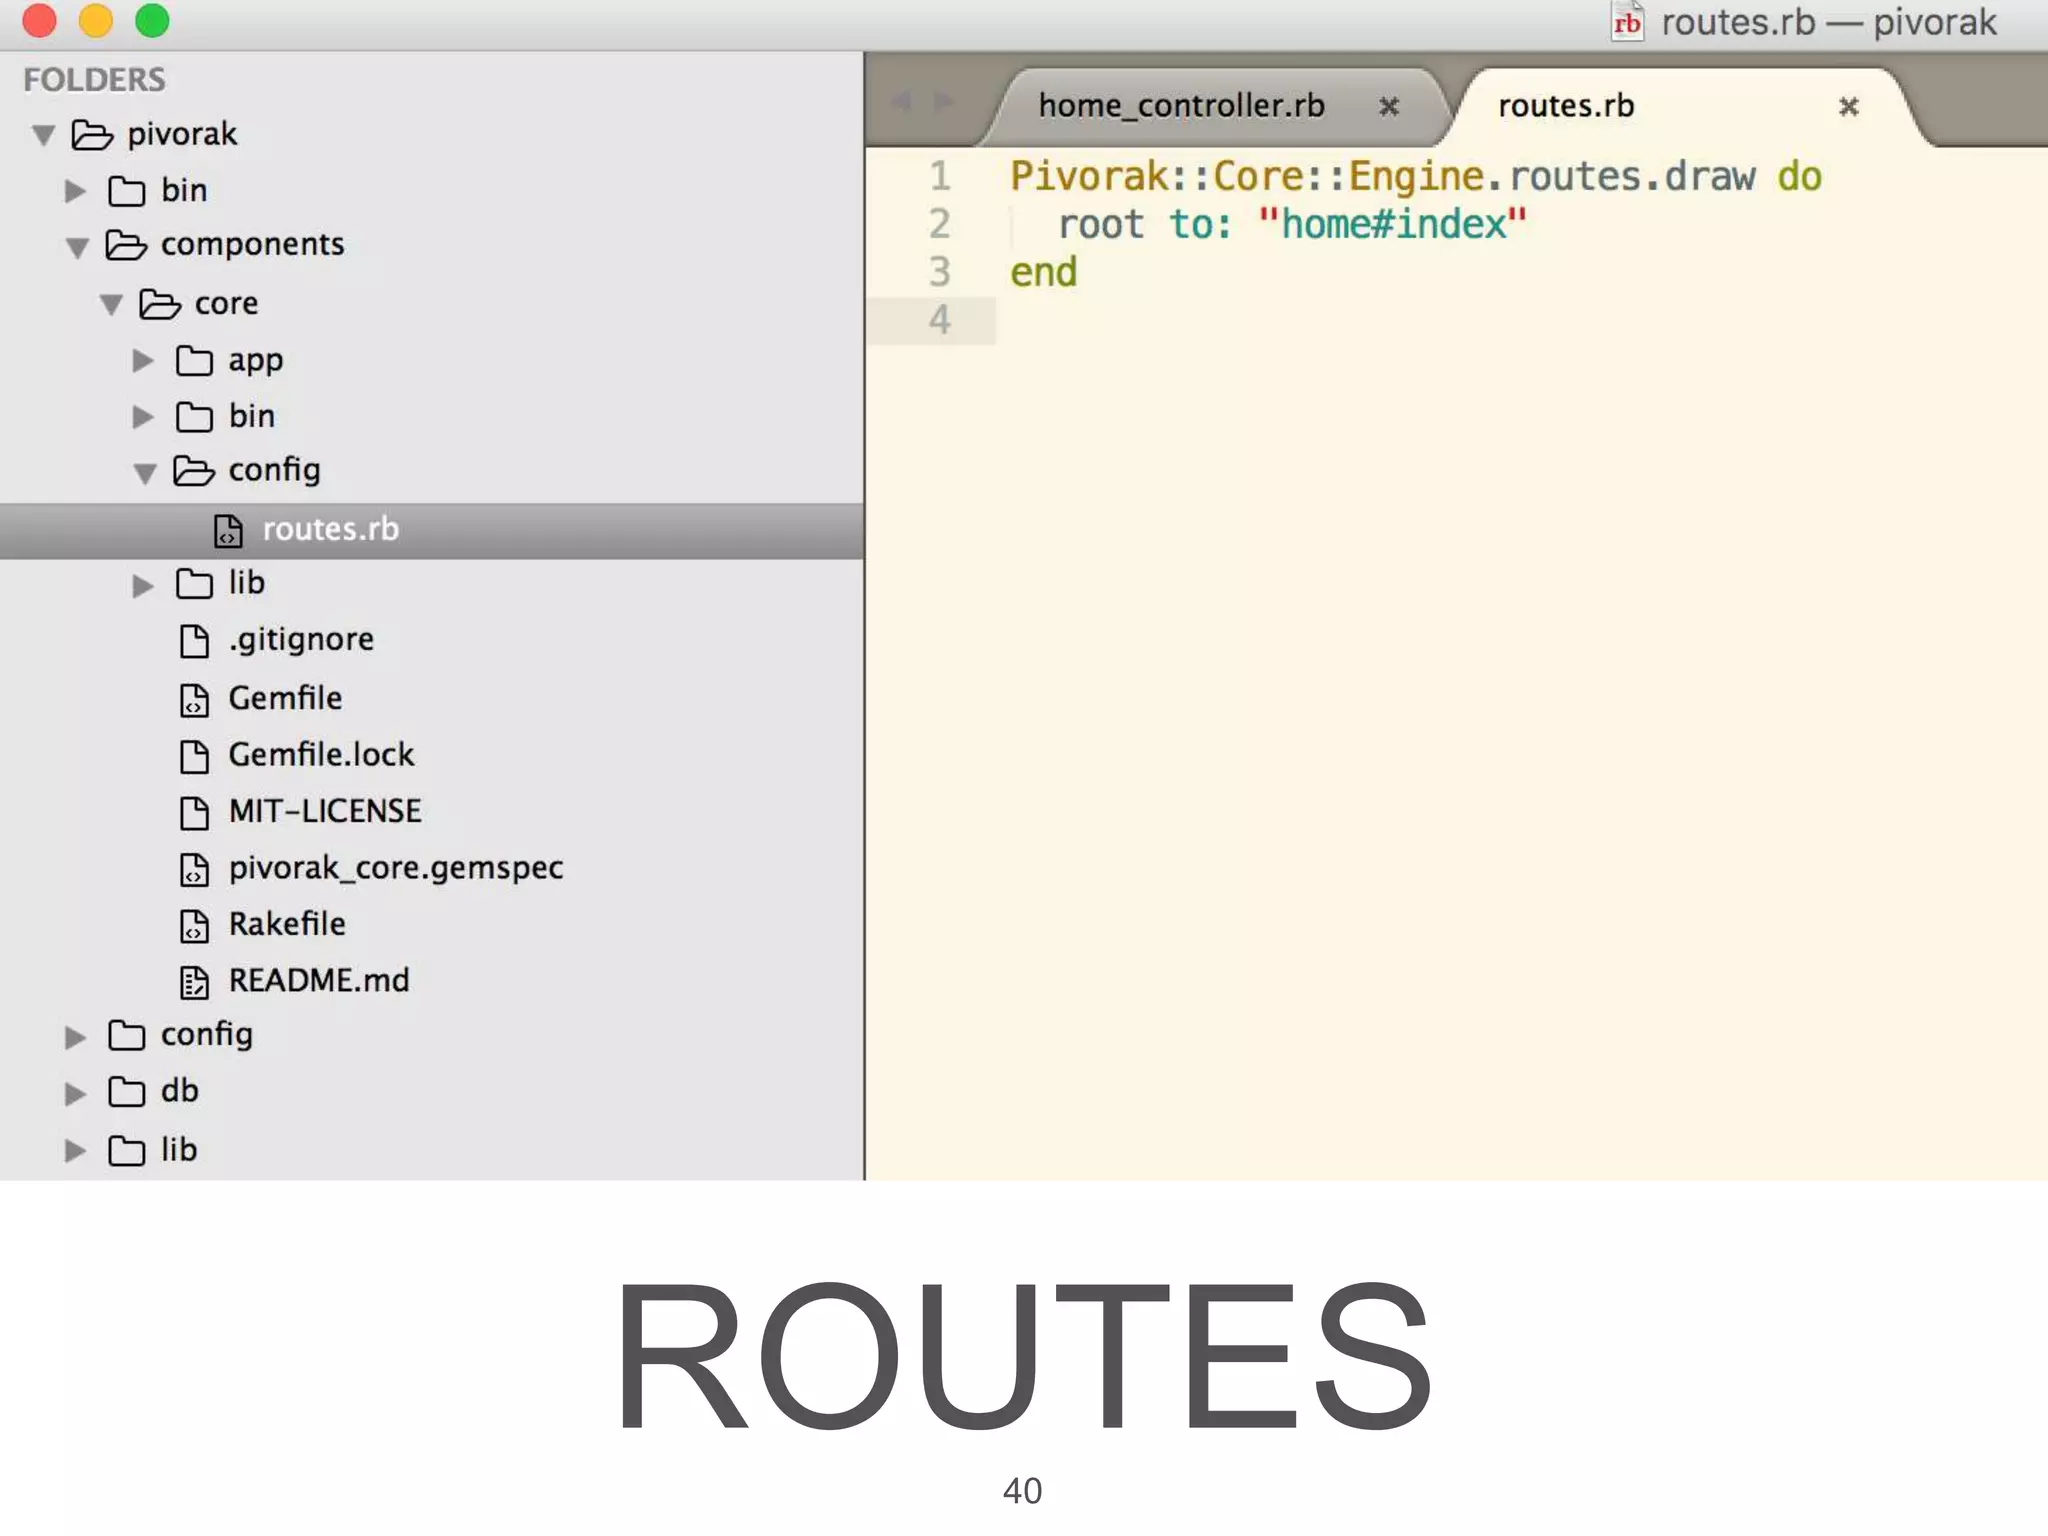Click the db folder icon
This screenshot has width=2048, height=1536.
point(126,1092)
